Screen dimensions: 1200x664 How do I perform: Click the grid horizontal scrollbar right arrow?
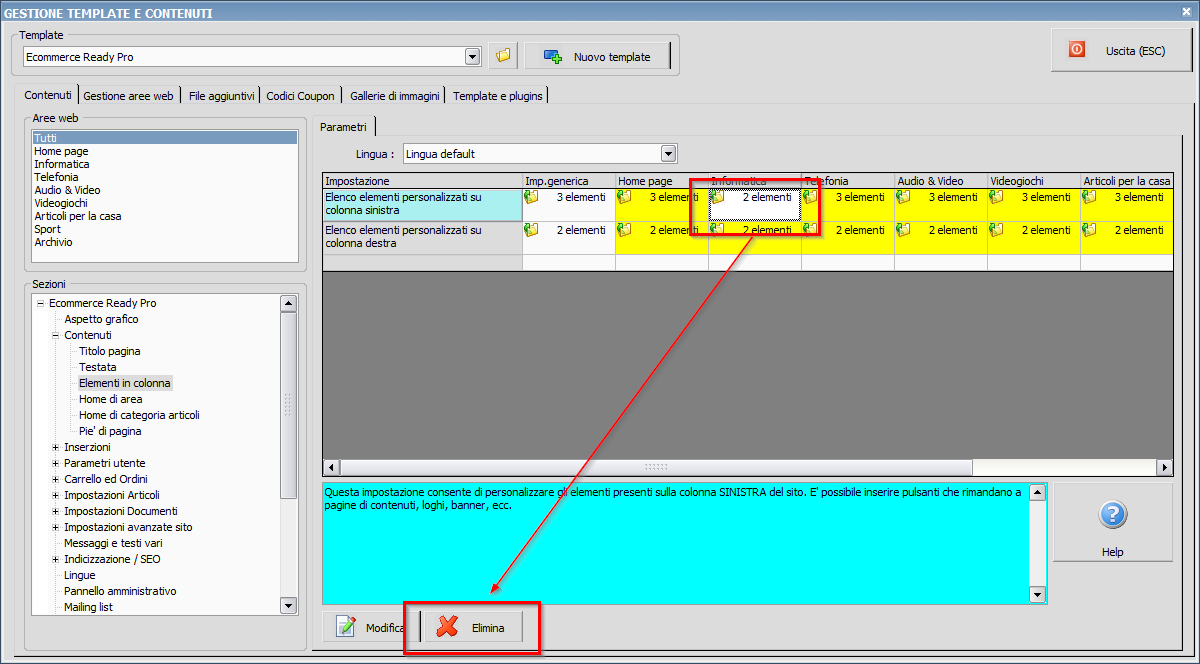click(x=1164, y=467)
